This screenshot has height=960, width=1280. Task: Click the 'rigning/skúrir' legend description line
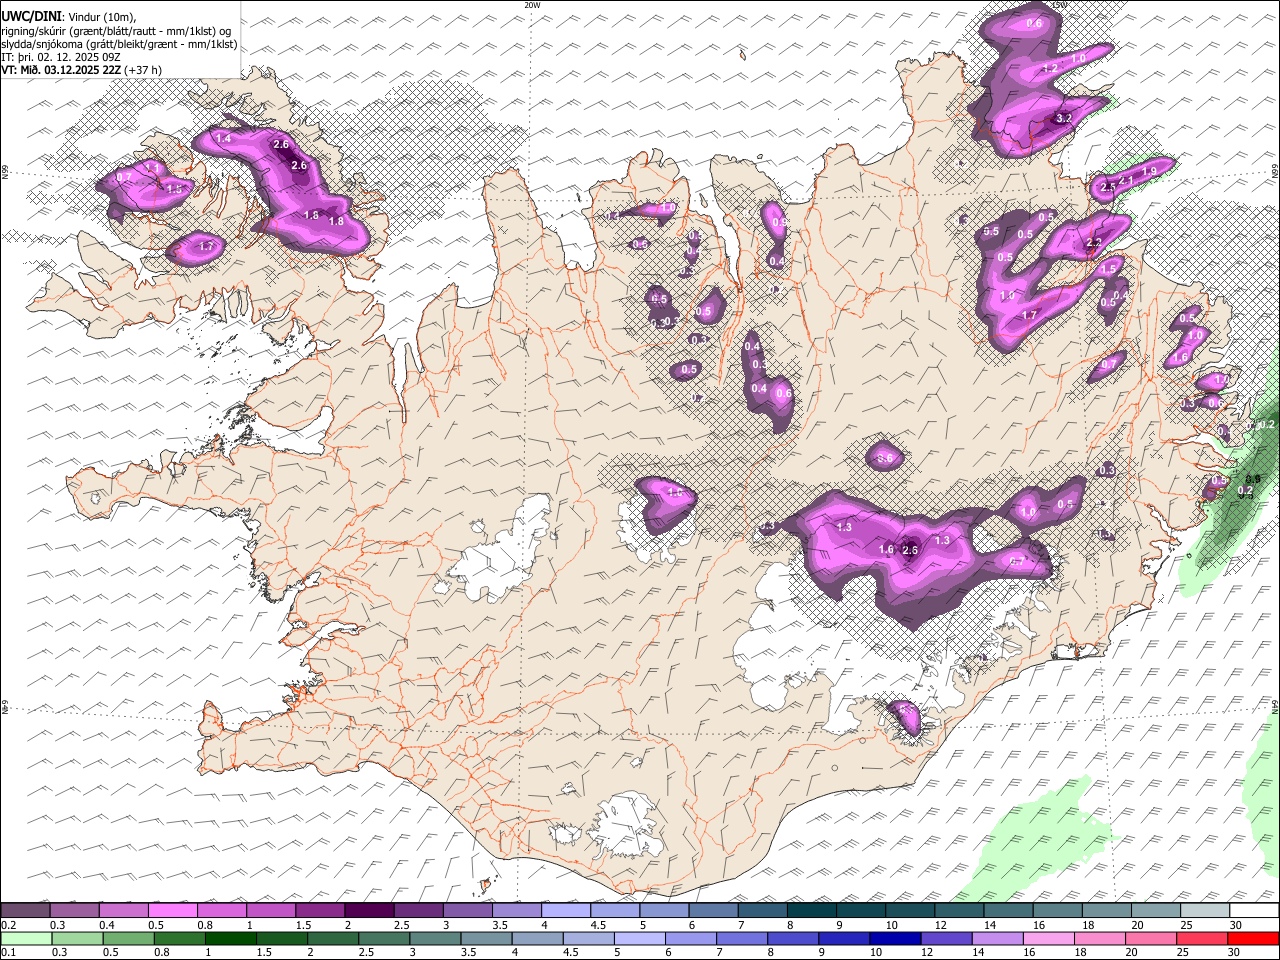(118, 31)
